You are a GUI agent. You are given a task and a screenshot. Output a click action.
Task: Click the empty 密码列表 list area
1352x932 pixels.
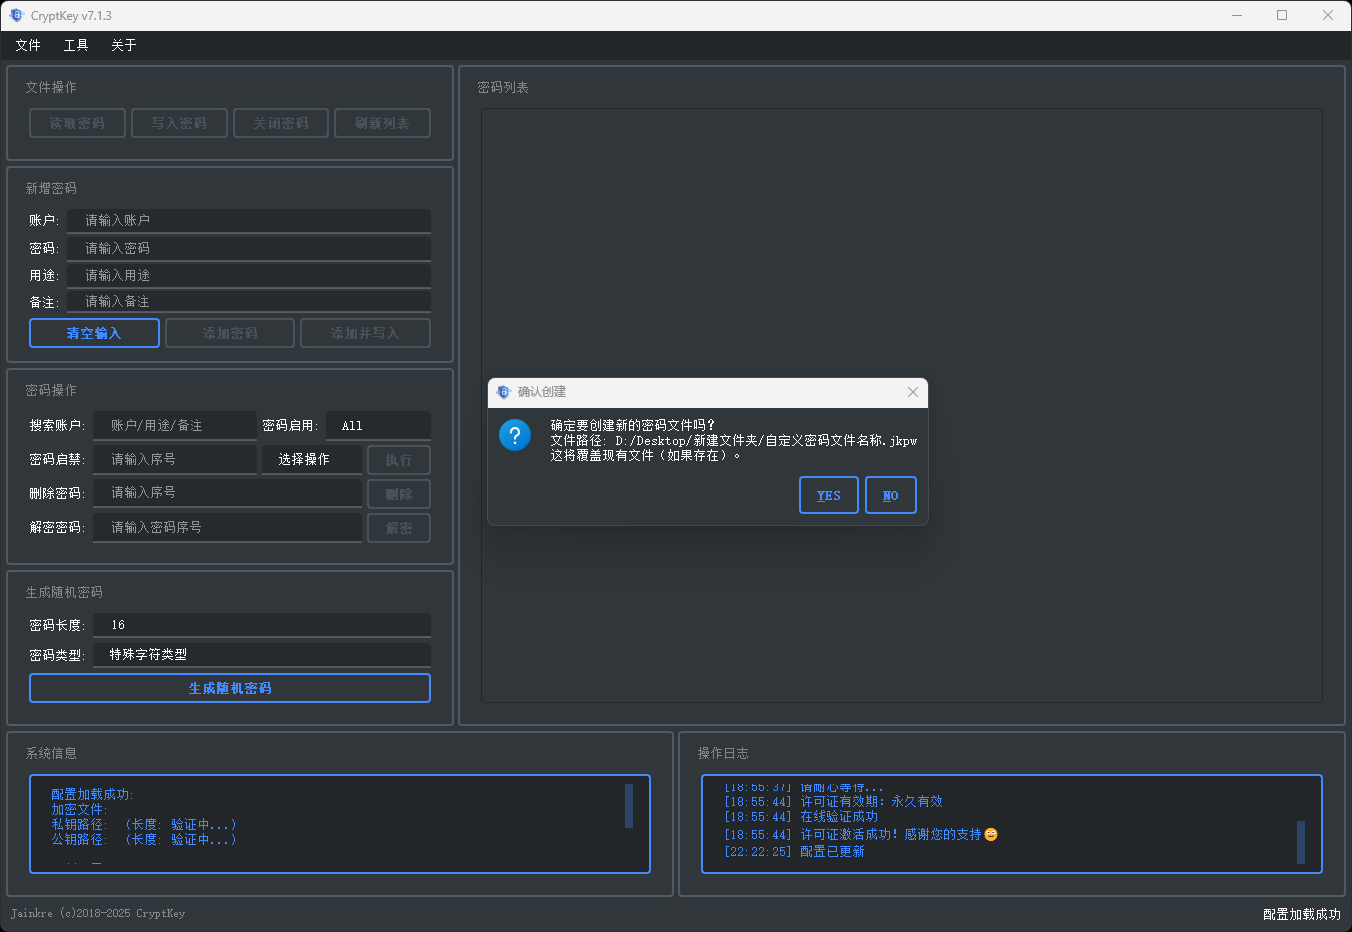902,405
